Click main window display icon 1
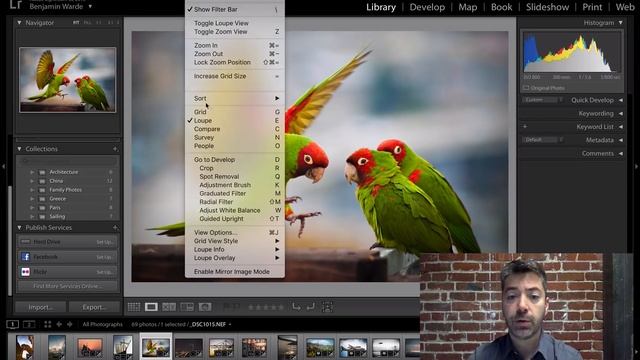 point(13,324)
